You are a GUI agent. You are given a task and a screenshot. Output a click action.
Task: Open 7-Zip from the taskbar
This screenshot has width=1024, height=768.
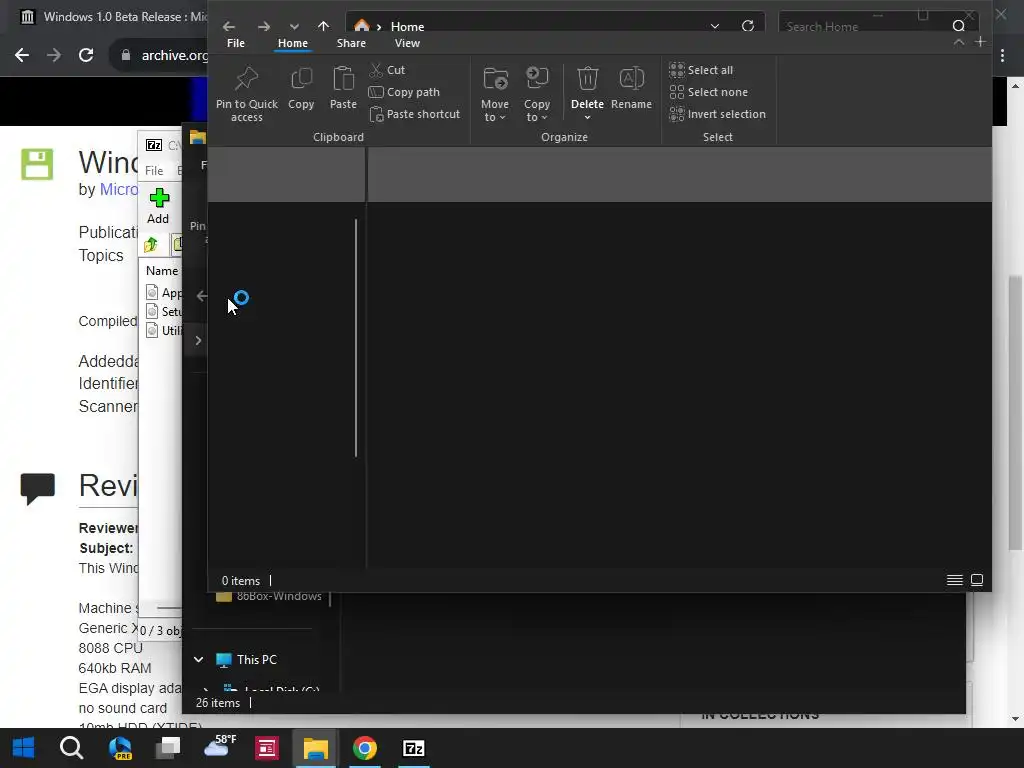coord(413,748)
